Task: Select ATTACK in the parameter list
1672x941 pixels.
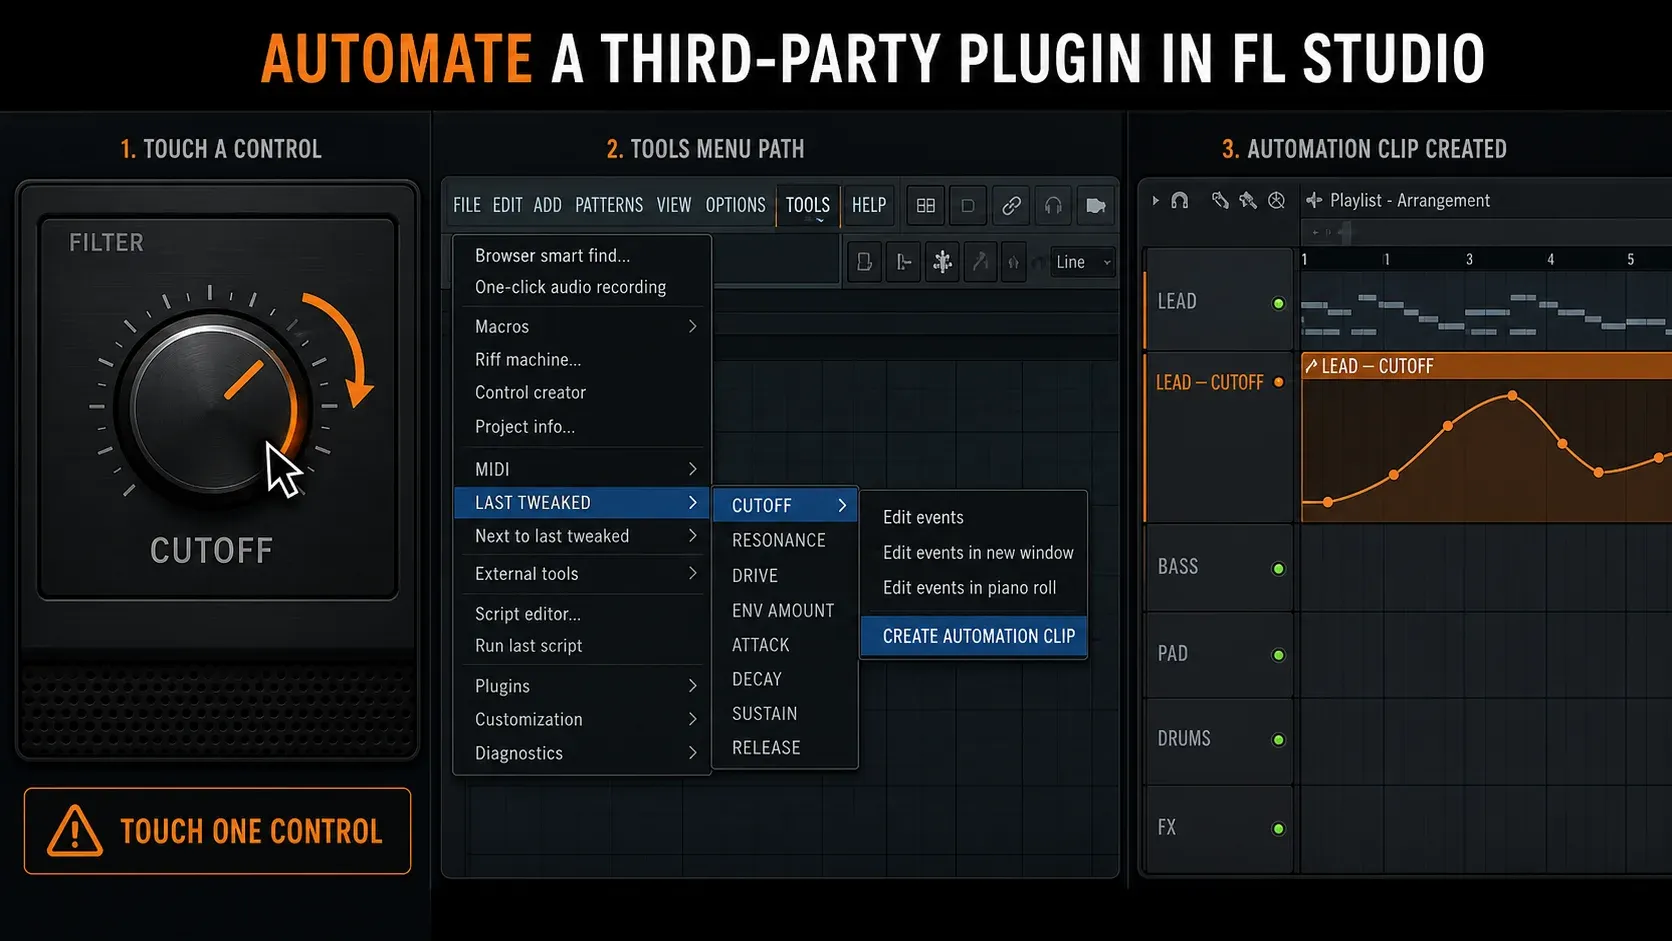Action: click(785, 645)
